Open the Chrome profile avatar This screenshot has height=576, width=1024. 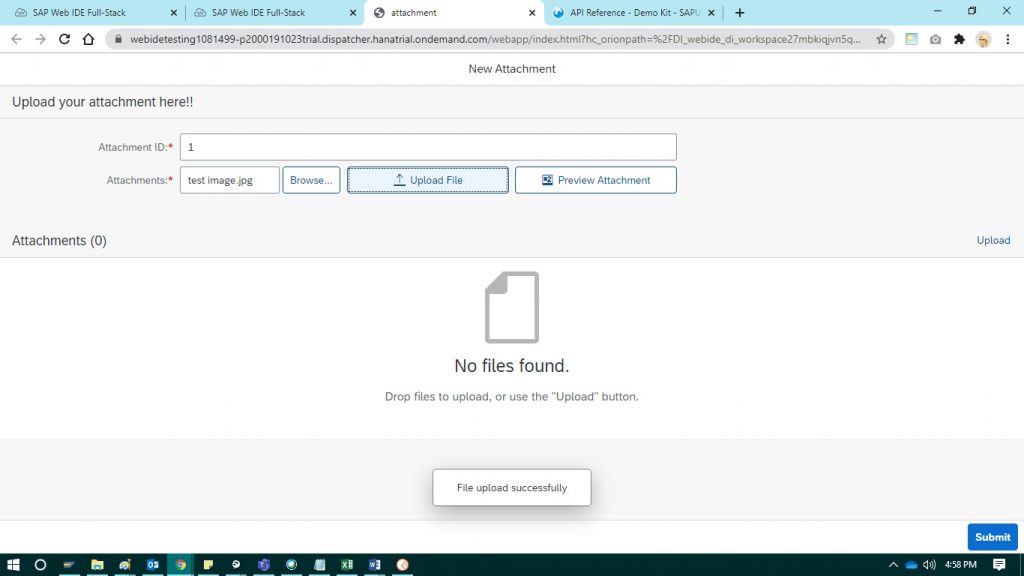click(984, 39)
